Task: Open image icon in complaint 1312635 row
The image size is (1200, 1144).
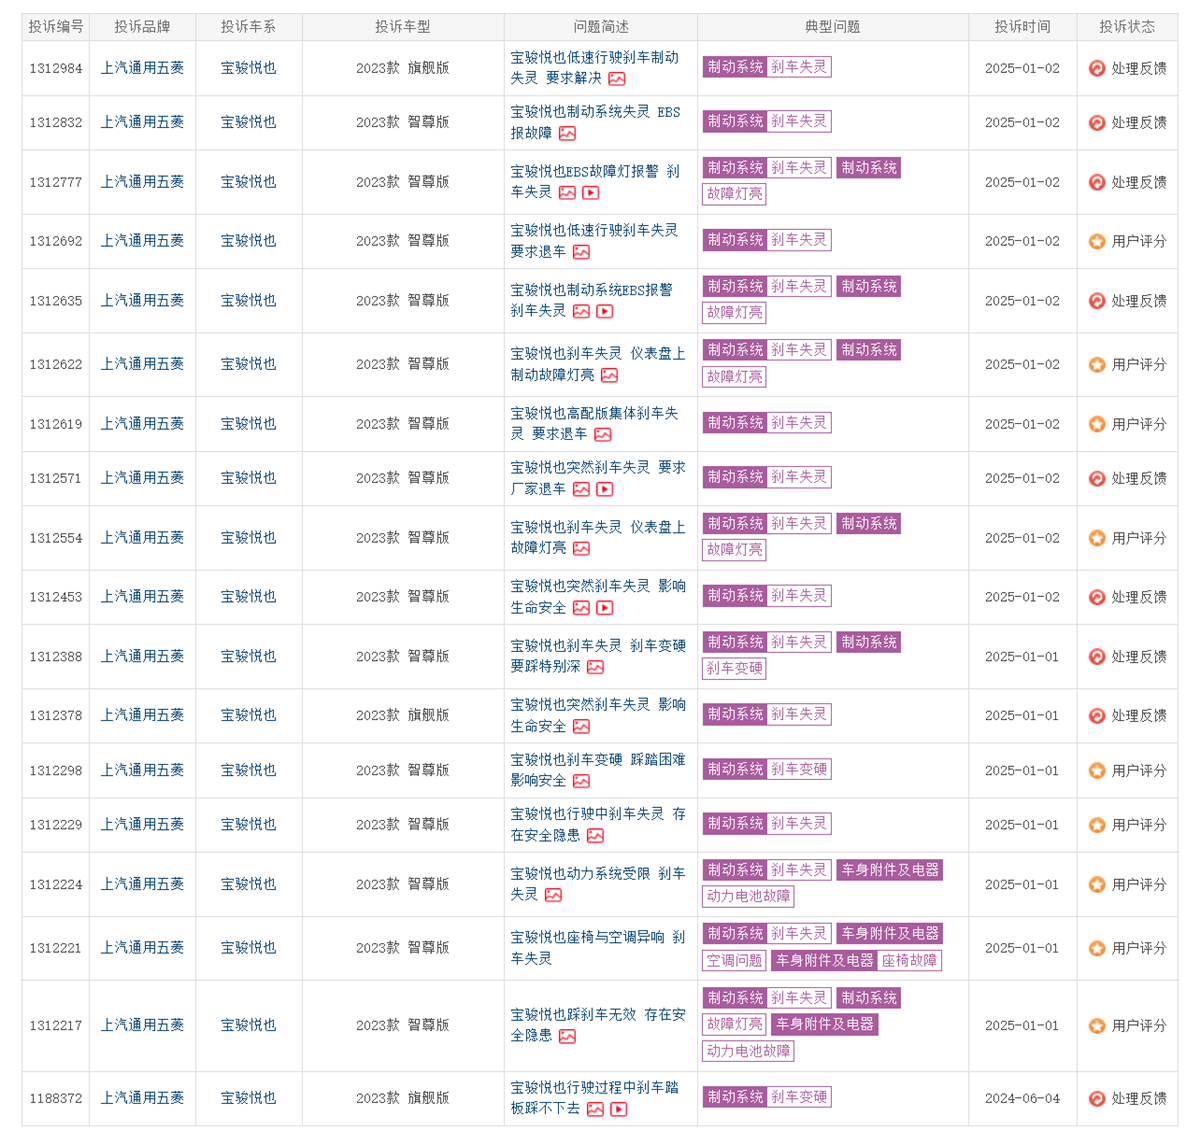Action: 581,312
